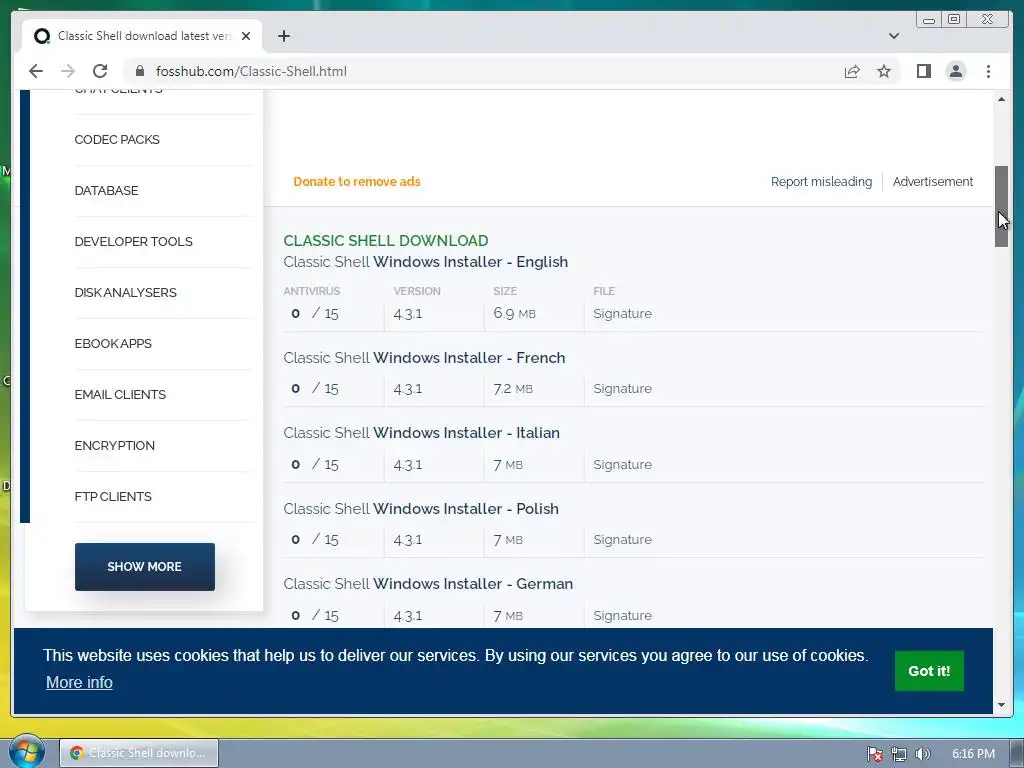Bookmark this page with the star

884,71
